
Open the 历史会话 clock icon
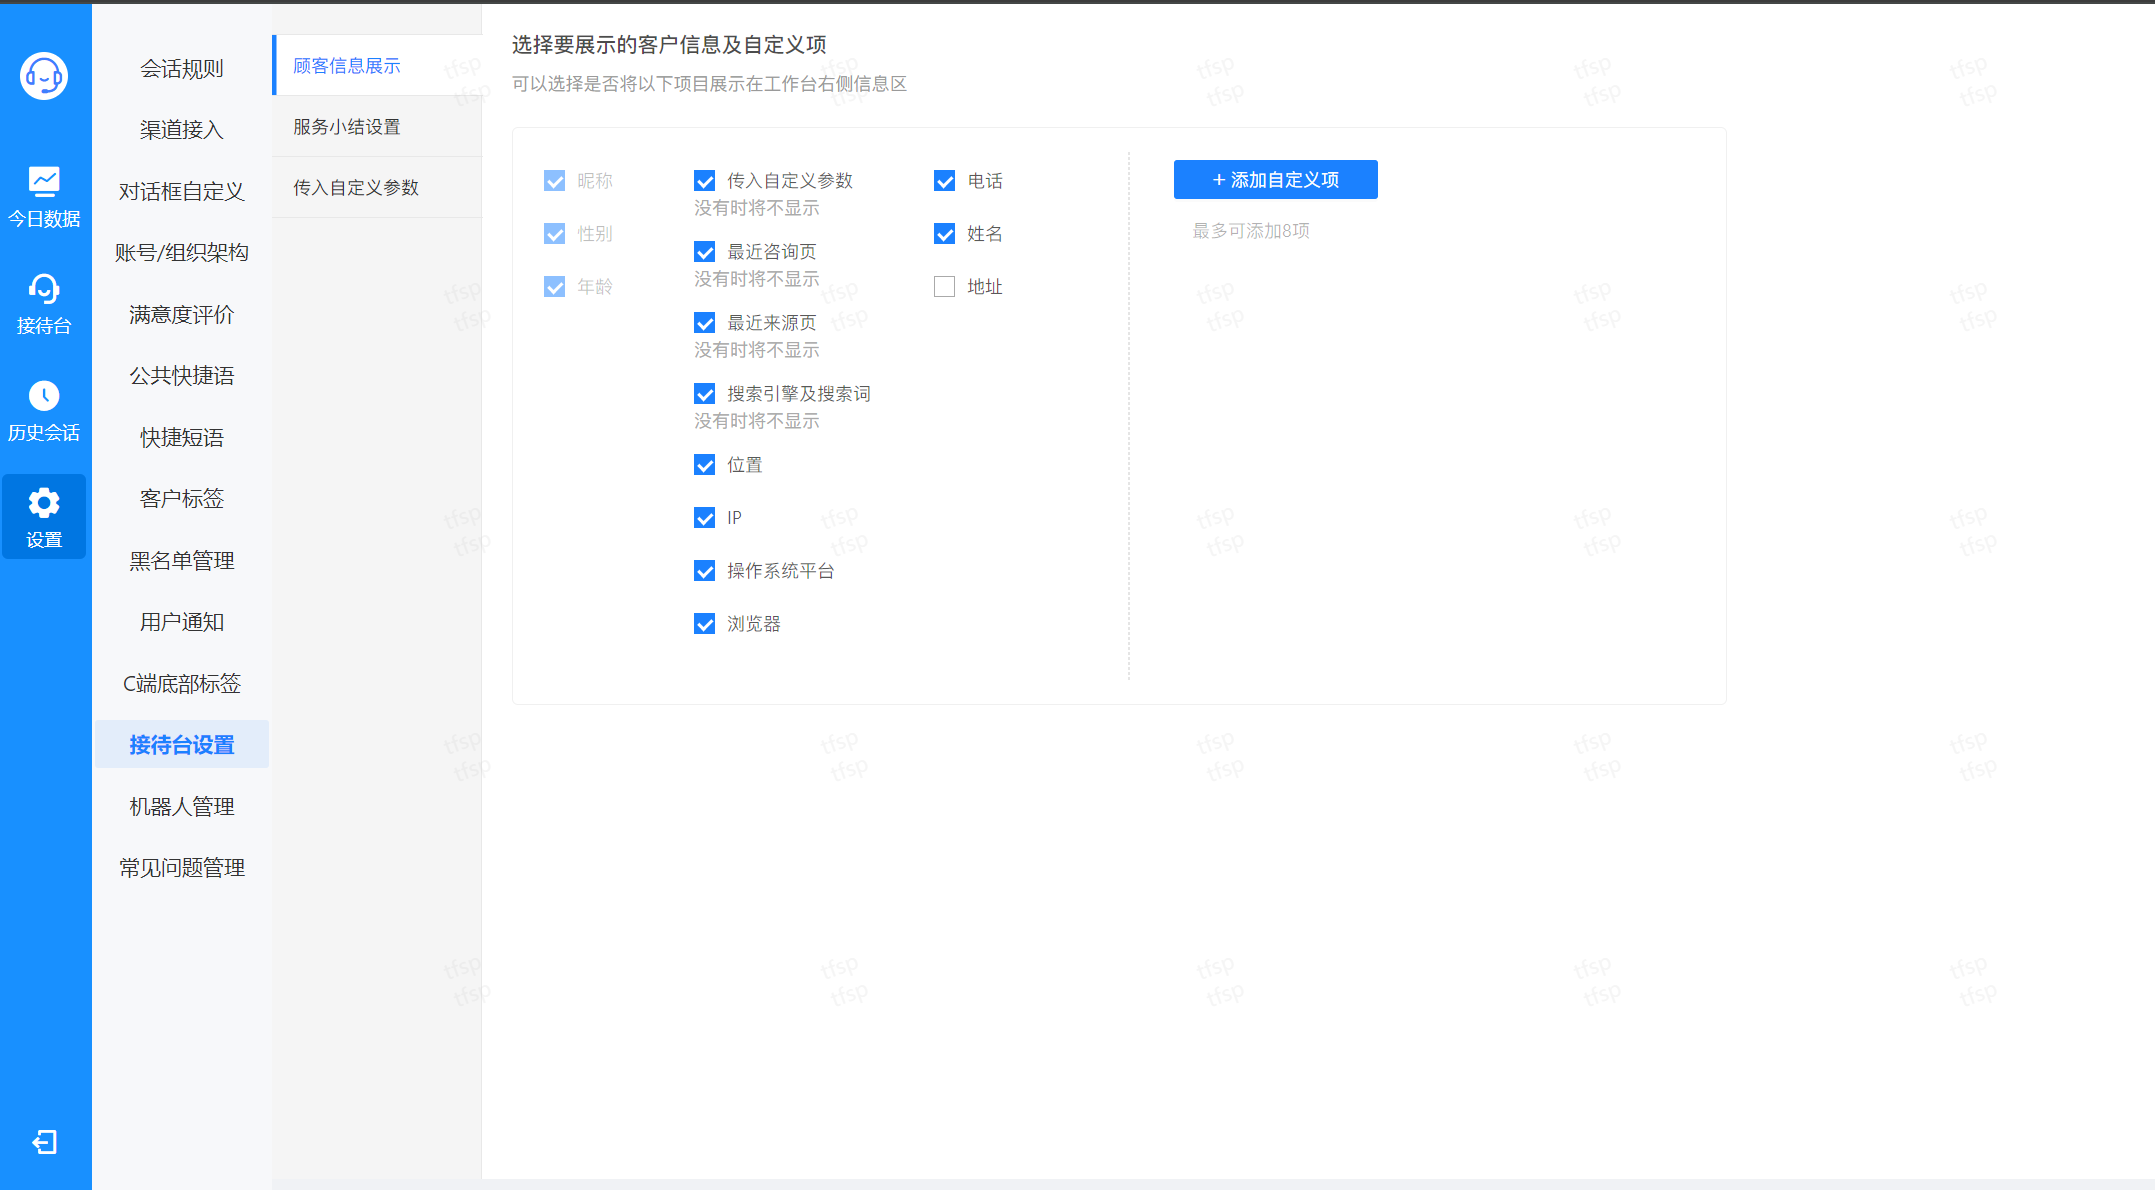click(44, 396)
